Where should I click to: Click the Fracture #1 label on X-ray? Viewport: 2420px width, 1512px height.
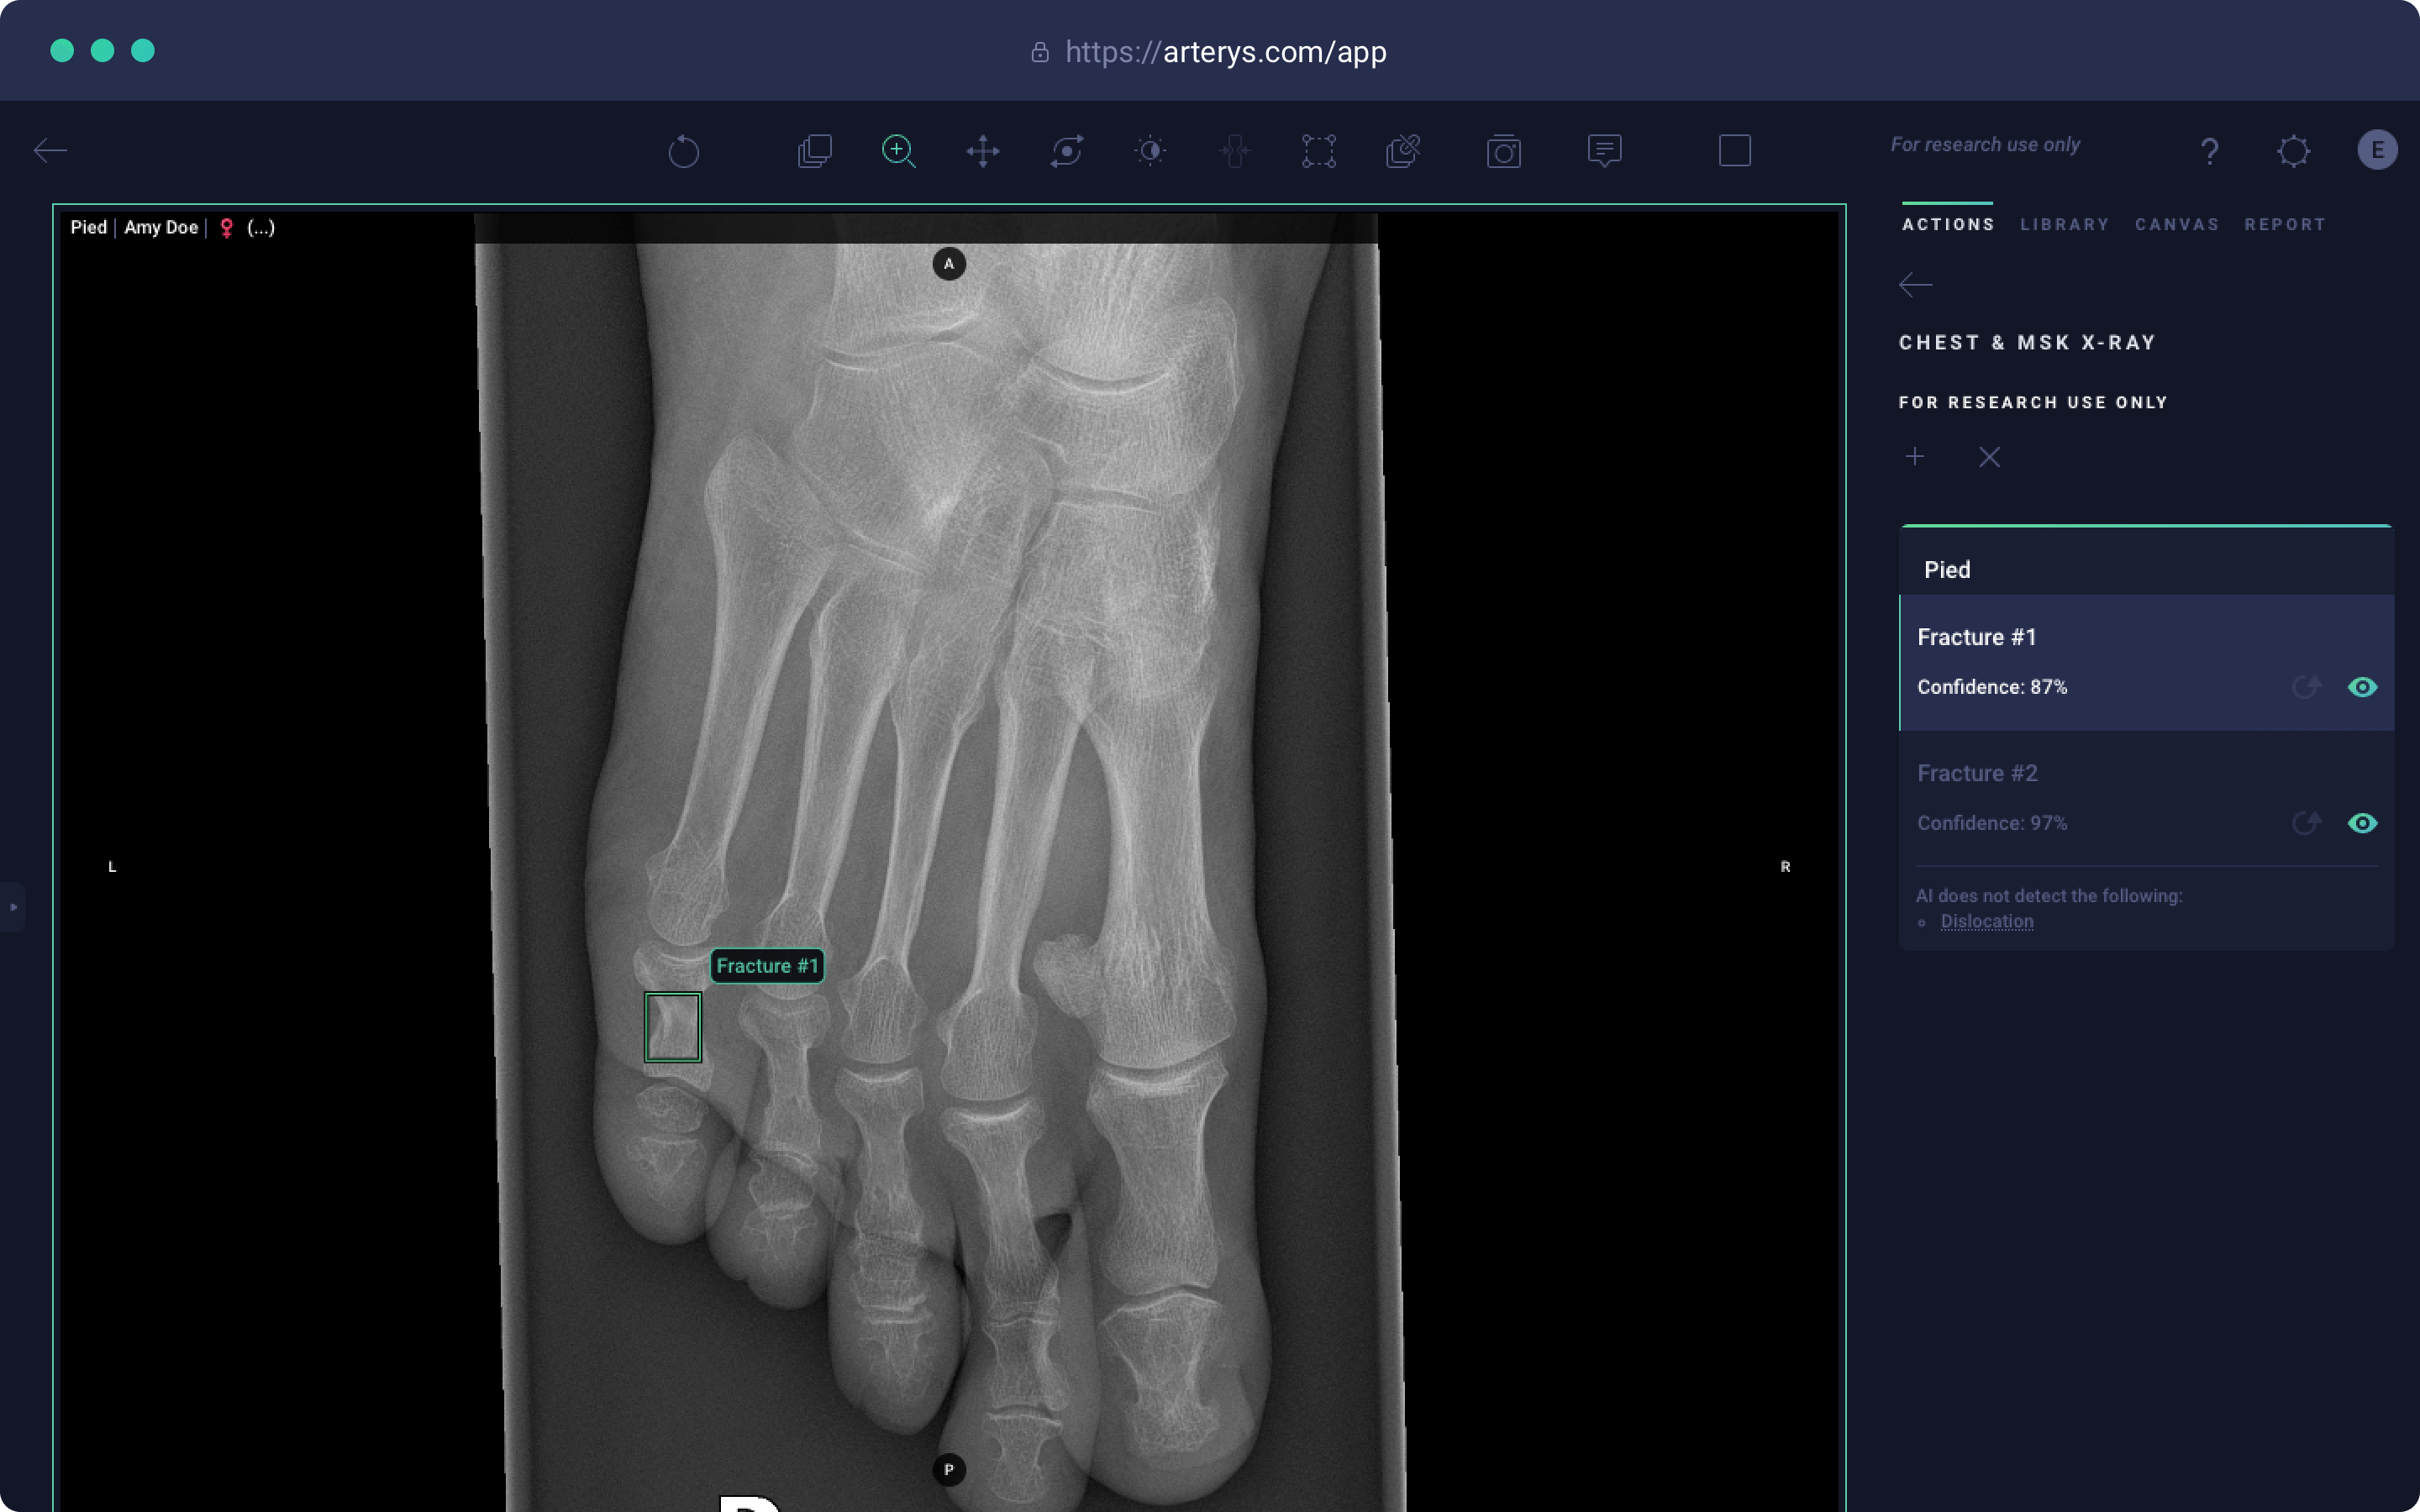coord(767,966)
